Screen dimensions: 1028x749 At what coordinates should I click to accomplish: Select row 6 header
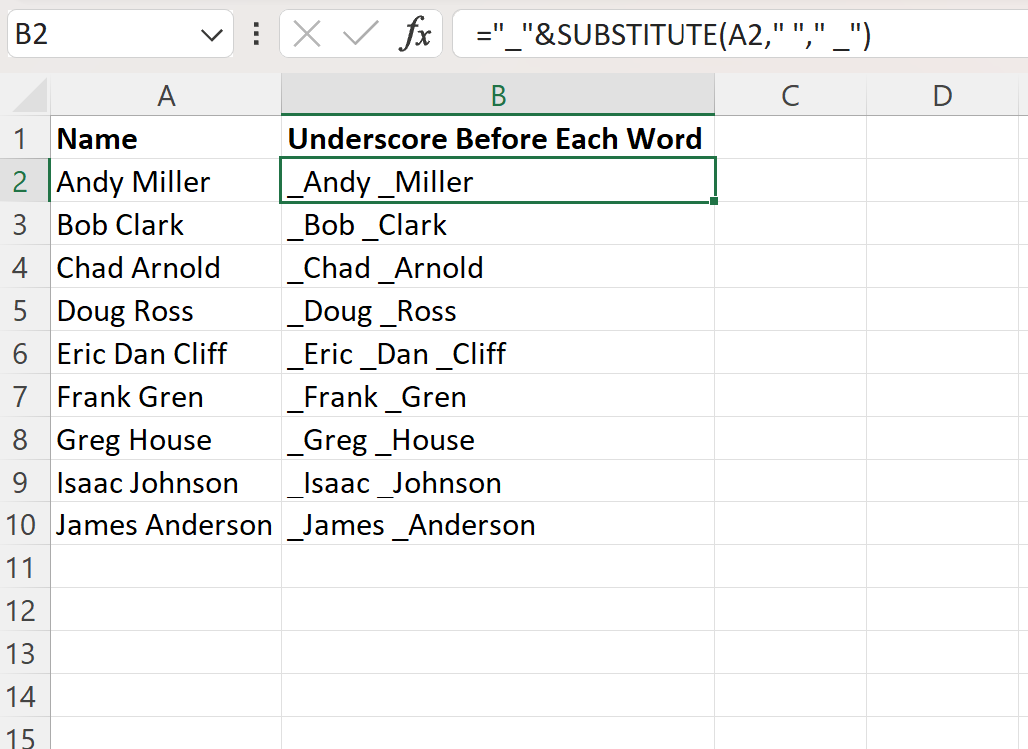pyautogui.click(x=25, y=354)
